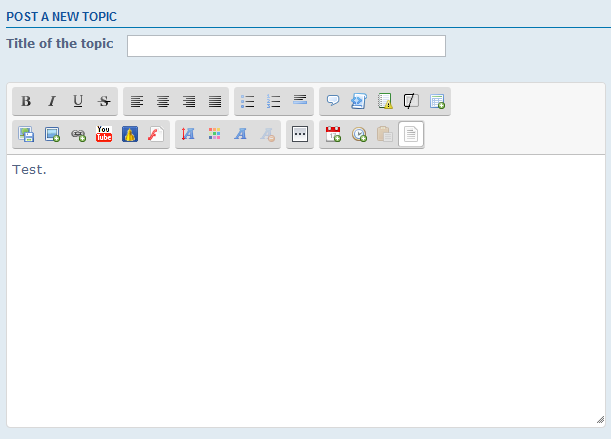Image resolution: width=611 pixels, height=439 pixels.
Task: Center align the text
Action: click(x=163, y=101)
